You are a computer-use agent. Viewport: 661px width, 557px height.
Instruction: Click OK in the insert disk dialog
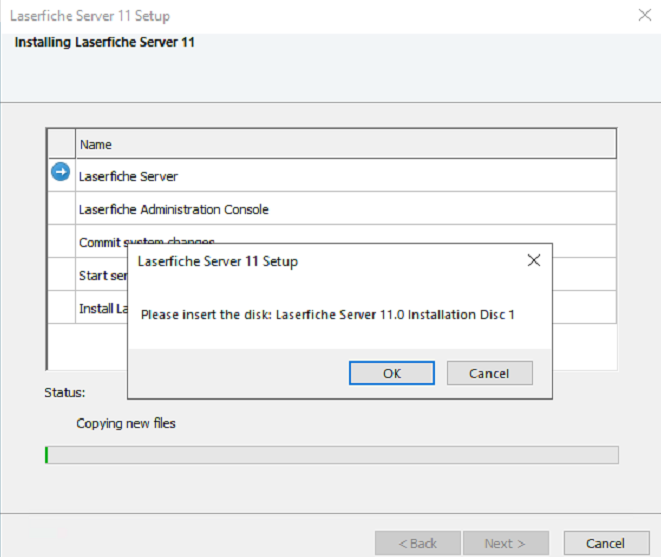coord(392,373)
